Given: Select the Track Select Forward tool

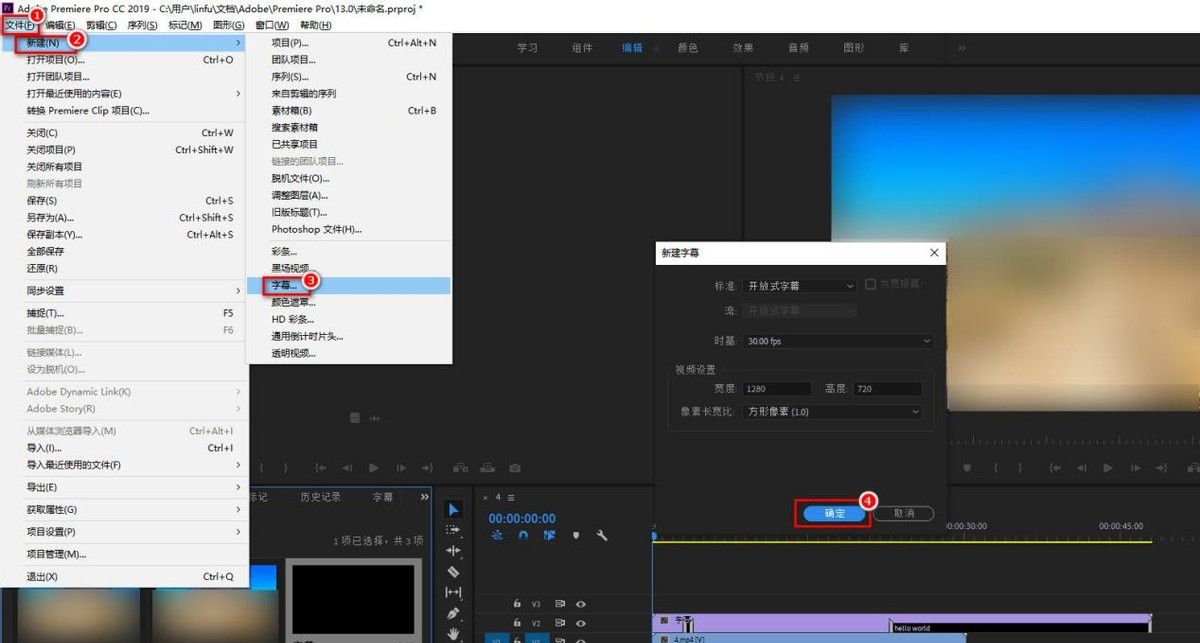Looking at the screenshot, I should [453, 530].
